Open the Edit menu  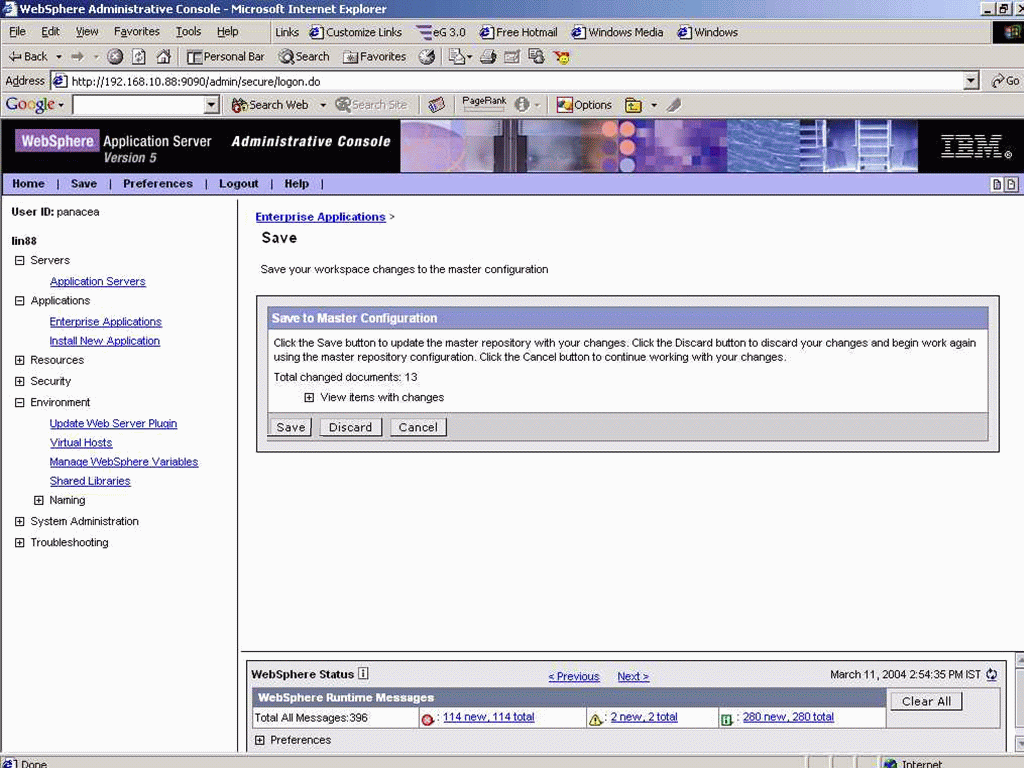(x=50, y=31)
